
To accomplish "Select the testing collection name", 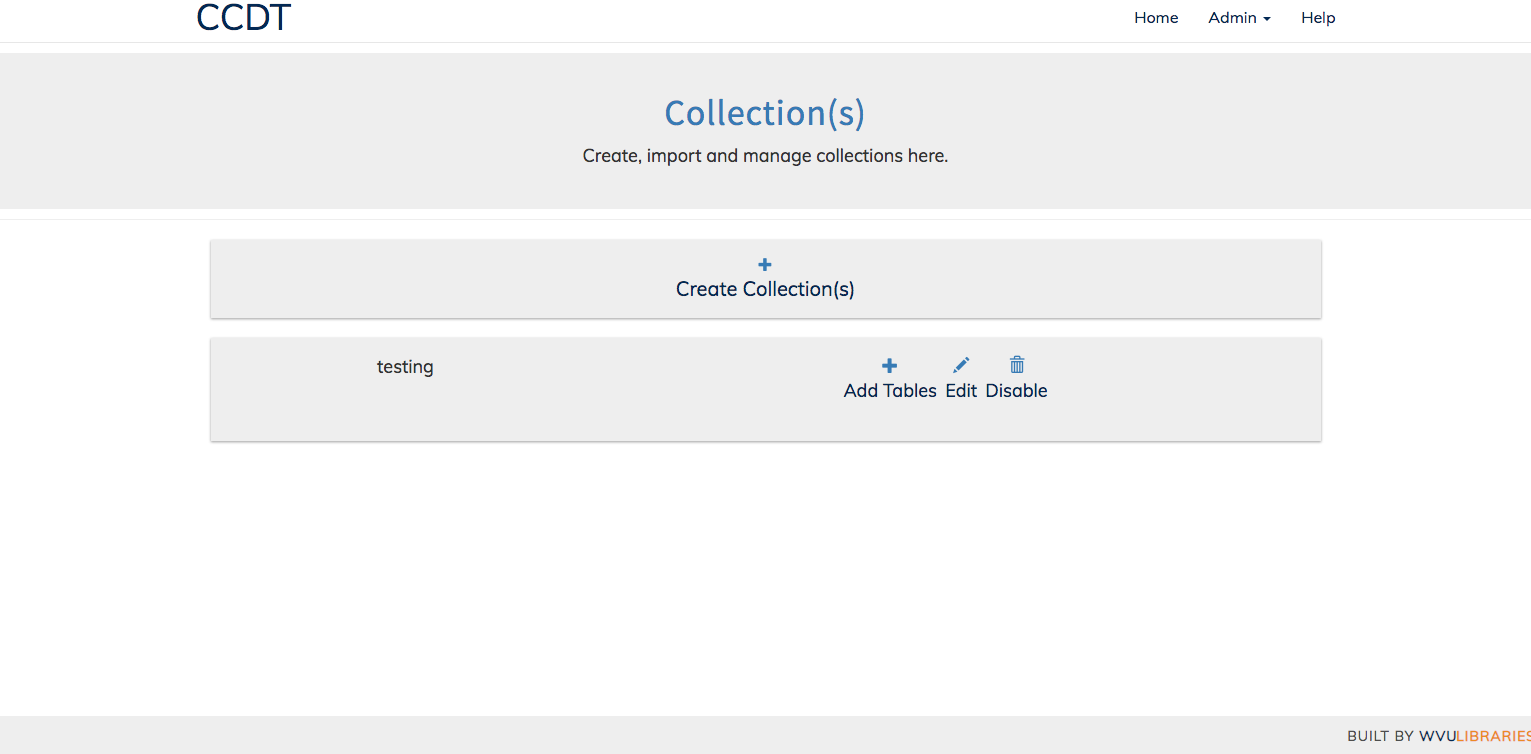I will 404,366.
